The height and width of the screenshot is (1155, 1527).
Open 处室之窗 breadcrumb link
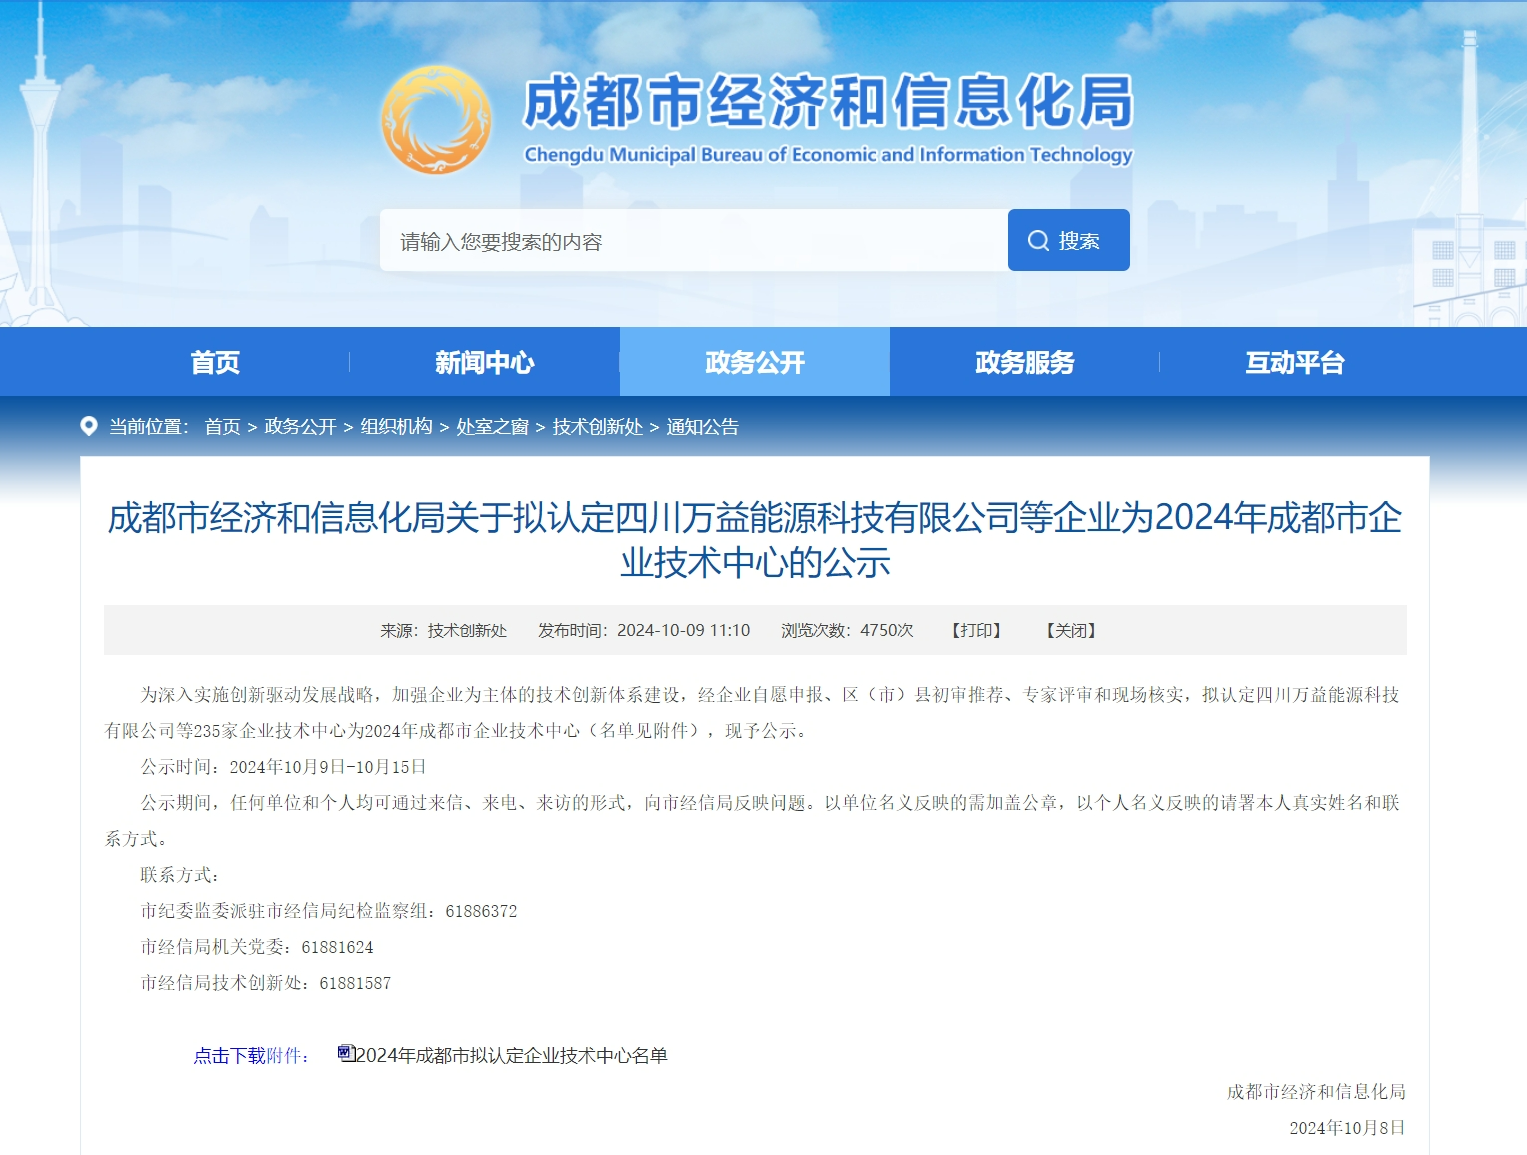pos(492,427)
